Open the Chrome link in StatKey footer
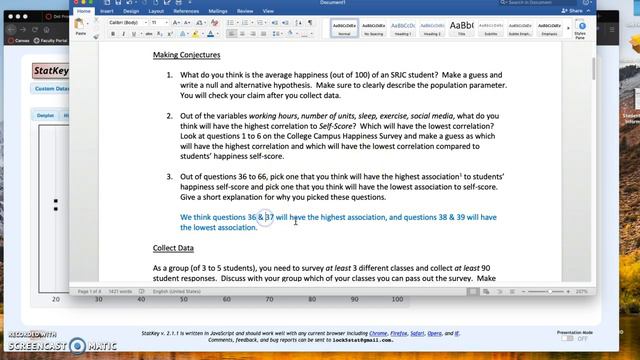This screenshot has height=360, width=640. click(378, 333)
